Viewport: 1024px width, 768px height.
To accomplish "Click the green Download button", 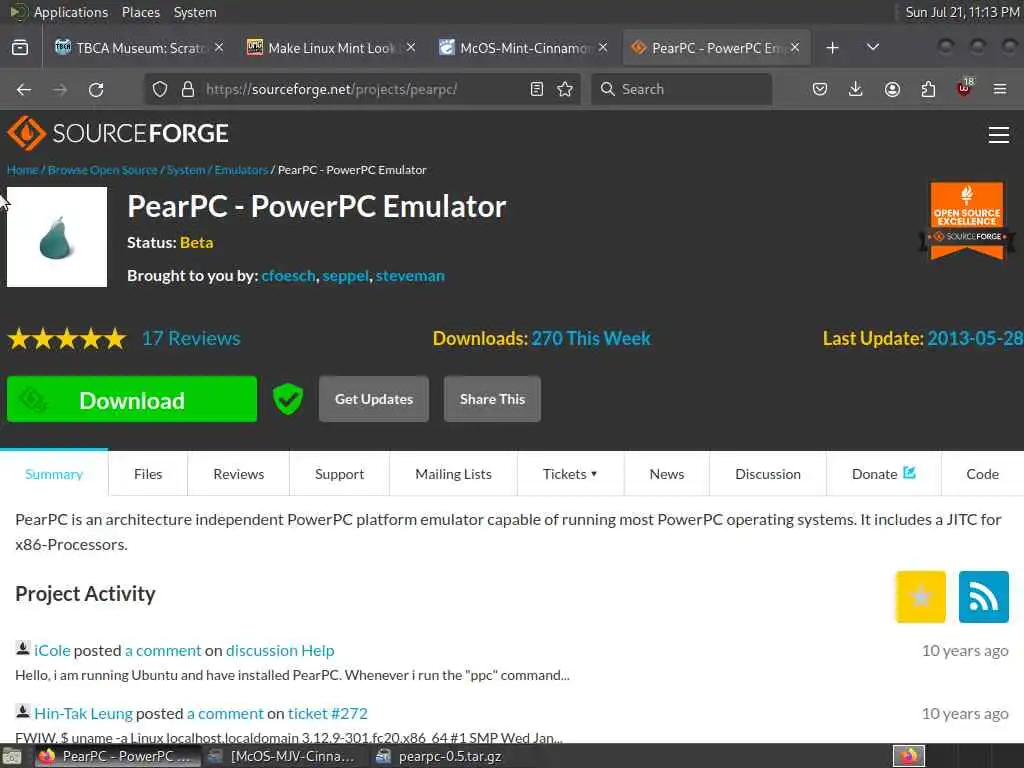I will point(132,399).
